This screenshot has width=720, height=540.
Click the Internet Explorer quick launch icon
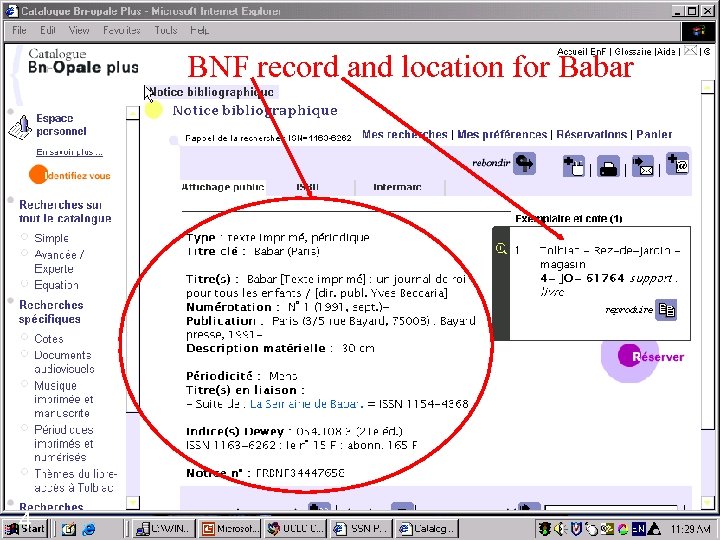point(89,529)
